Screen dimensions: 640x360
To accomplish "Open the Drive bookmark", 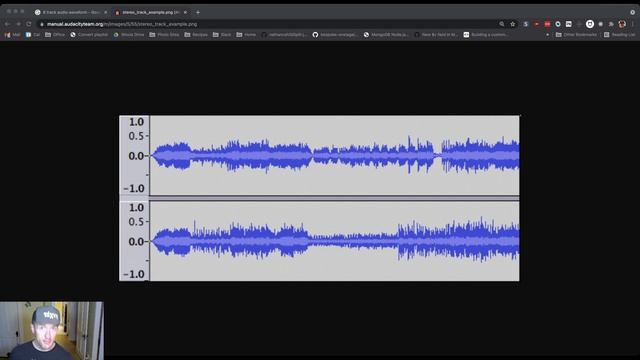I will point(129,35).
